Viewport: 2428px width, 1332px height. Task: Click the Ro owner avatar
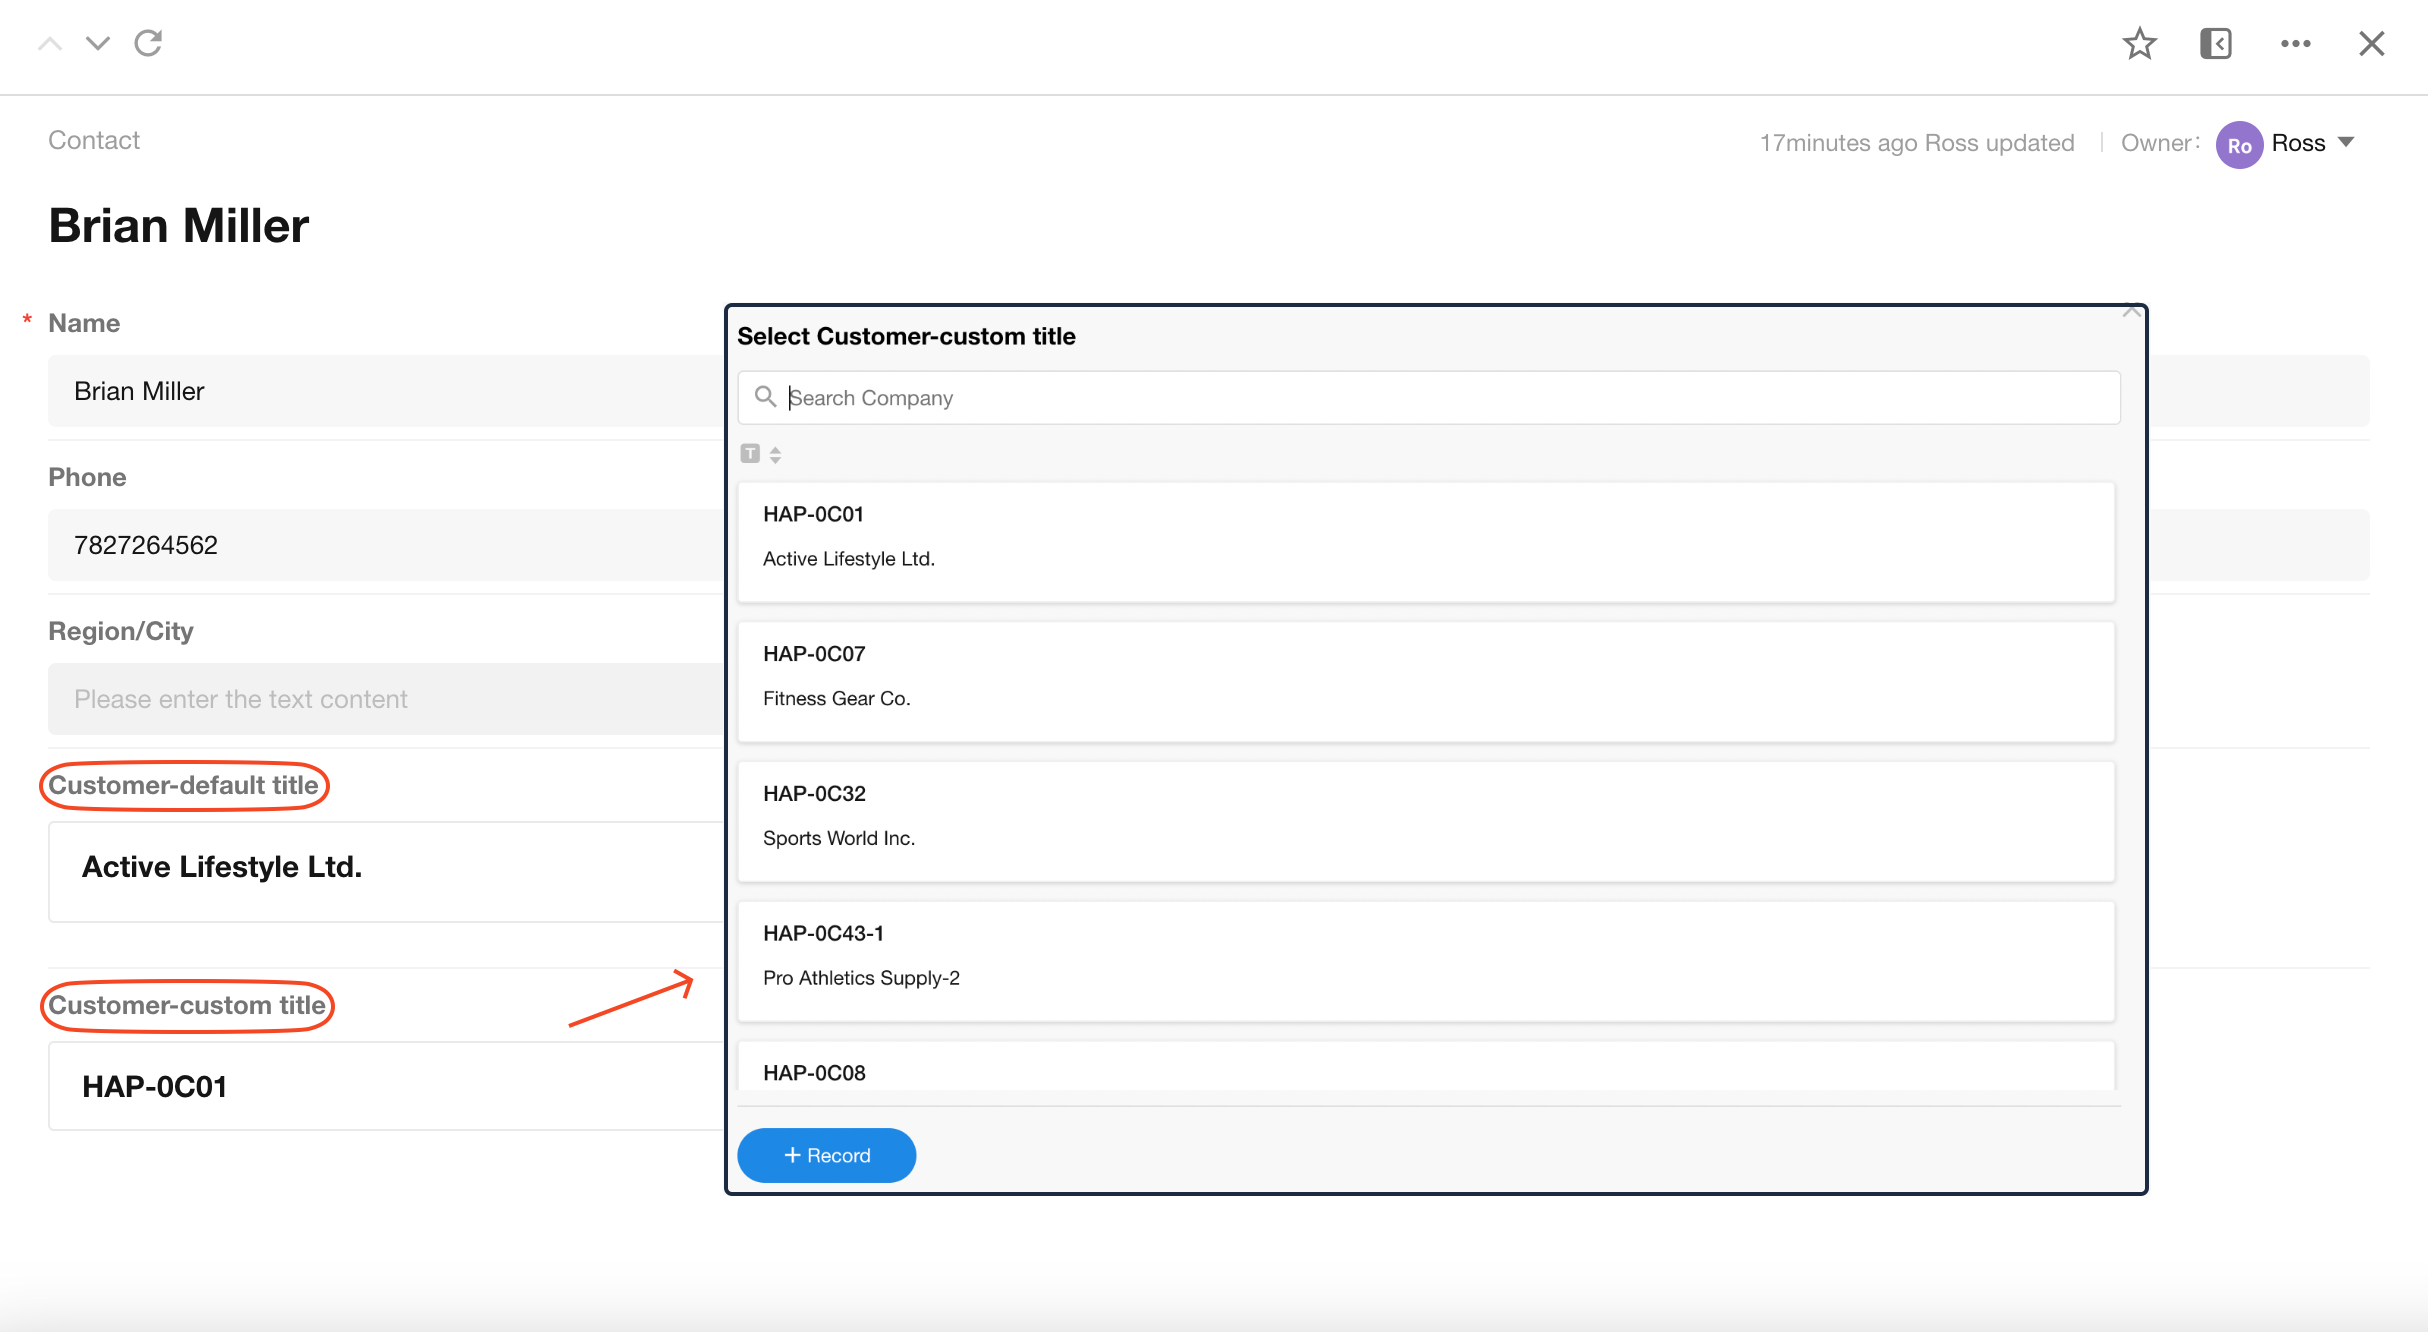coord(2239,145)
